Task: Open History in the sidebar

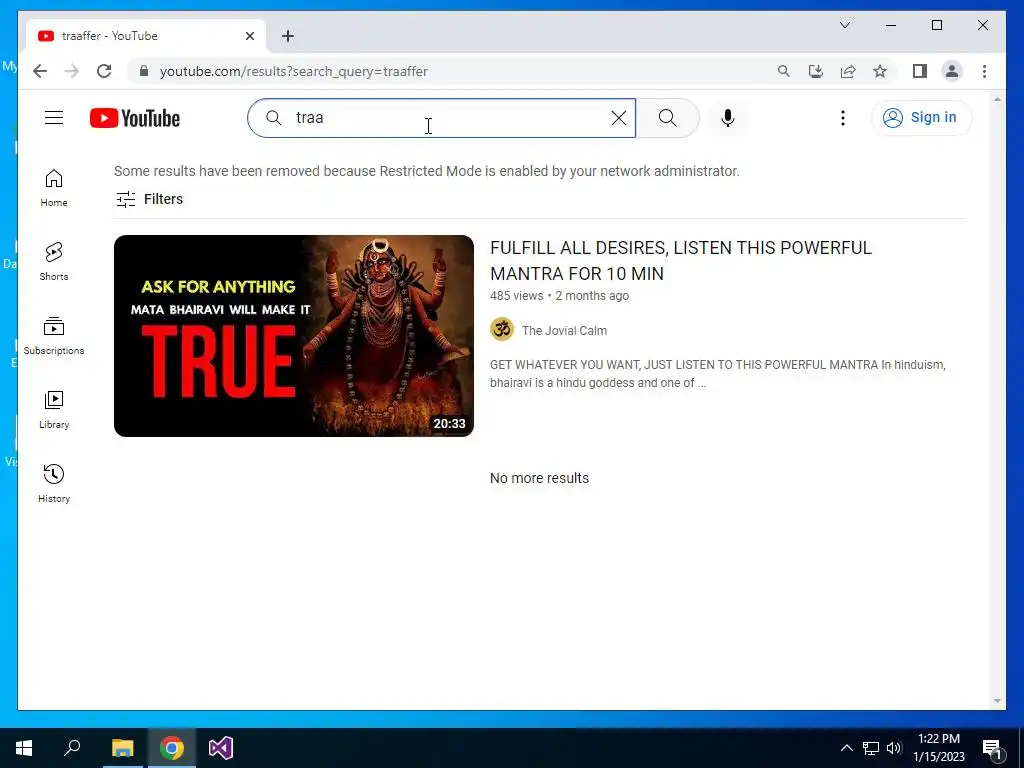Action: pos(54,483)
